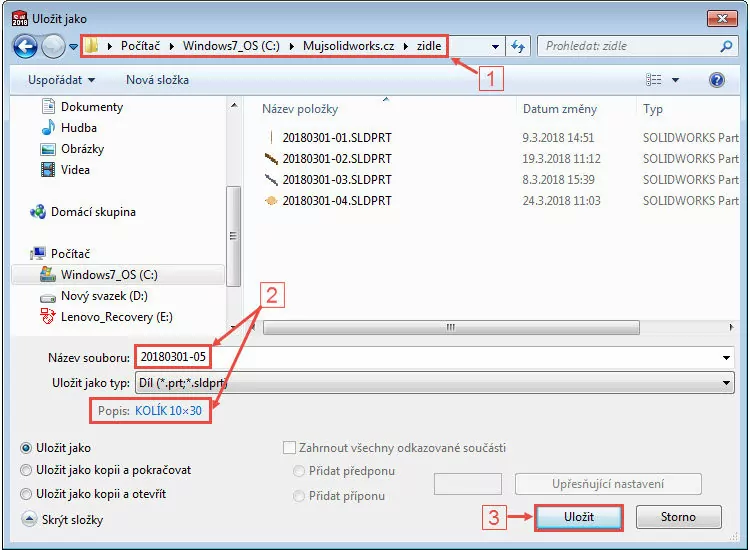Image resolution: width=750 pixels, height=550 pixels.
Task: Click the Název souboru filename field
Action: (x=435, y=357)
